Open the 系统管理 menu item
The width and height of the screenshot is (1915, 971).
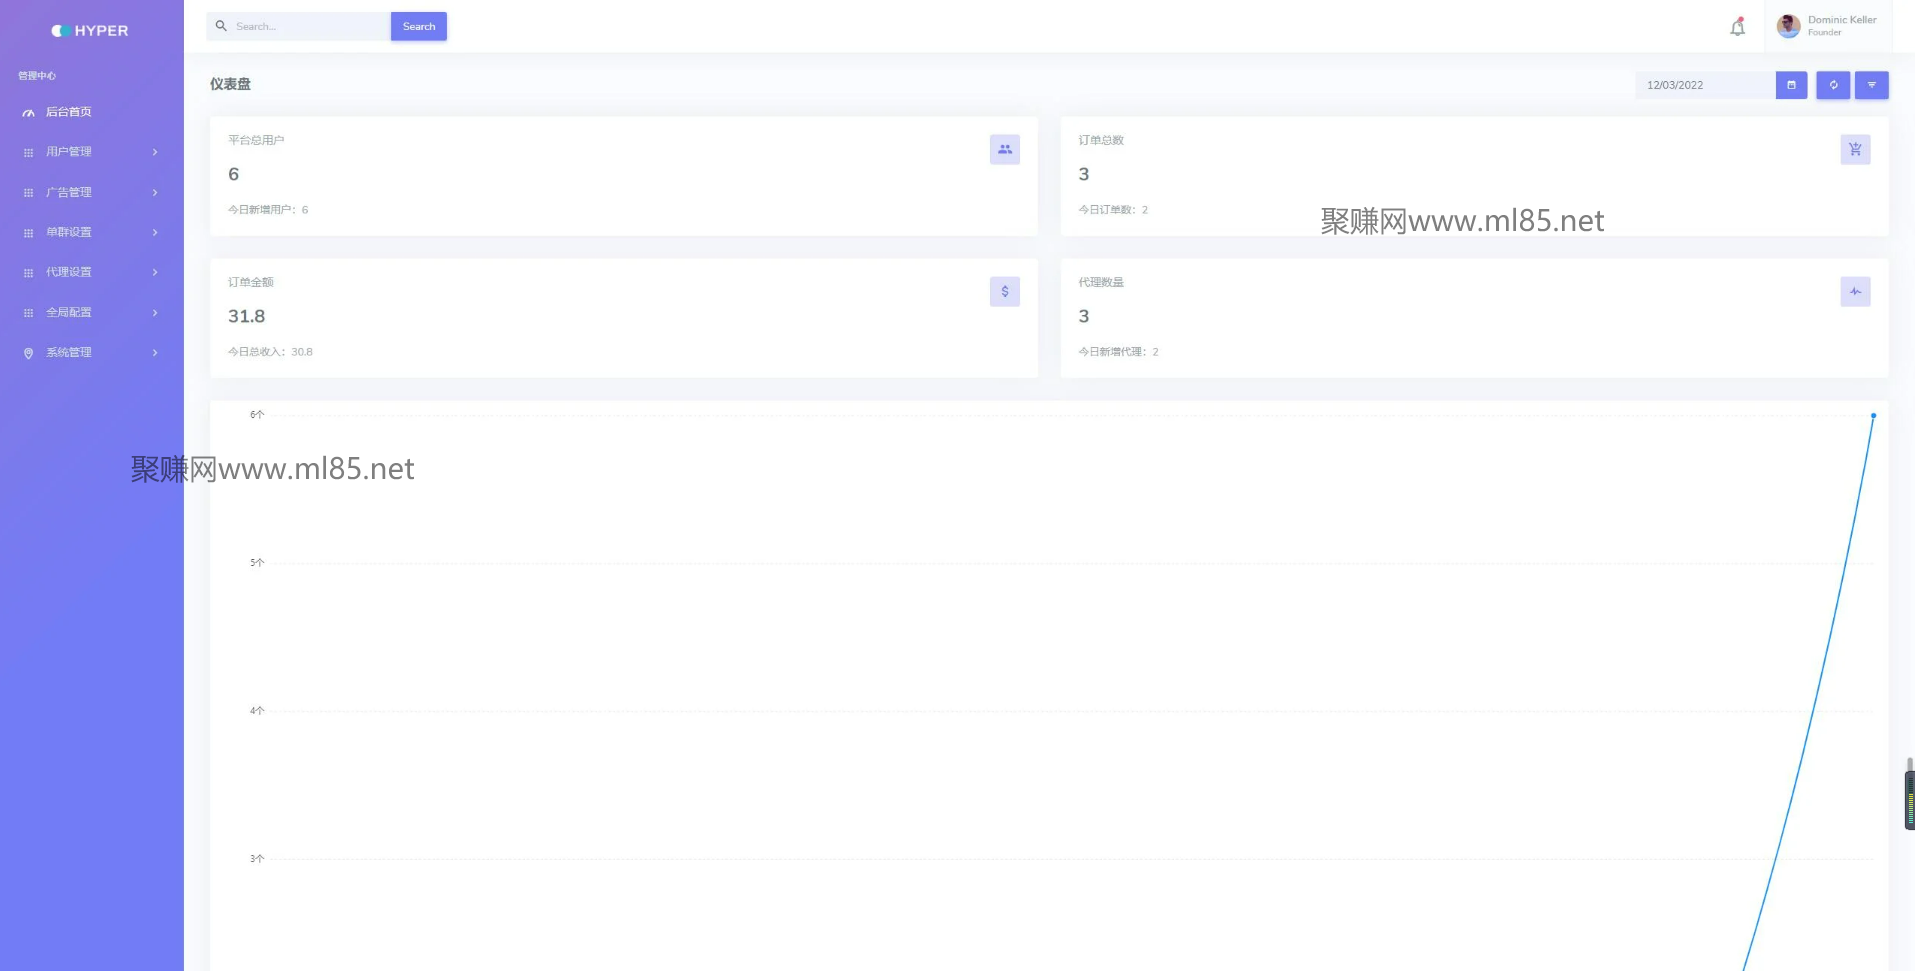click(x=92, y=352)
